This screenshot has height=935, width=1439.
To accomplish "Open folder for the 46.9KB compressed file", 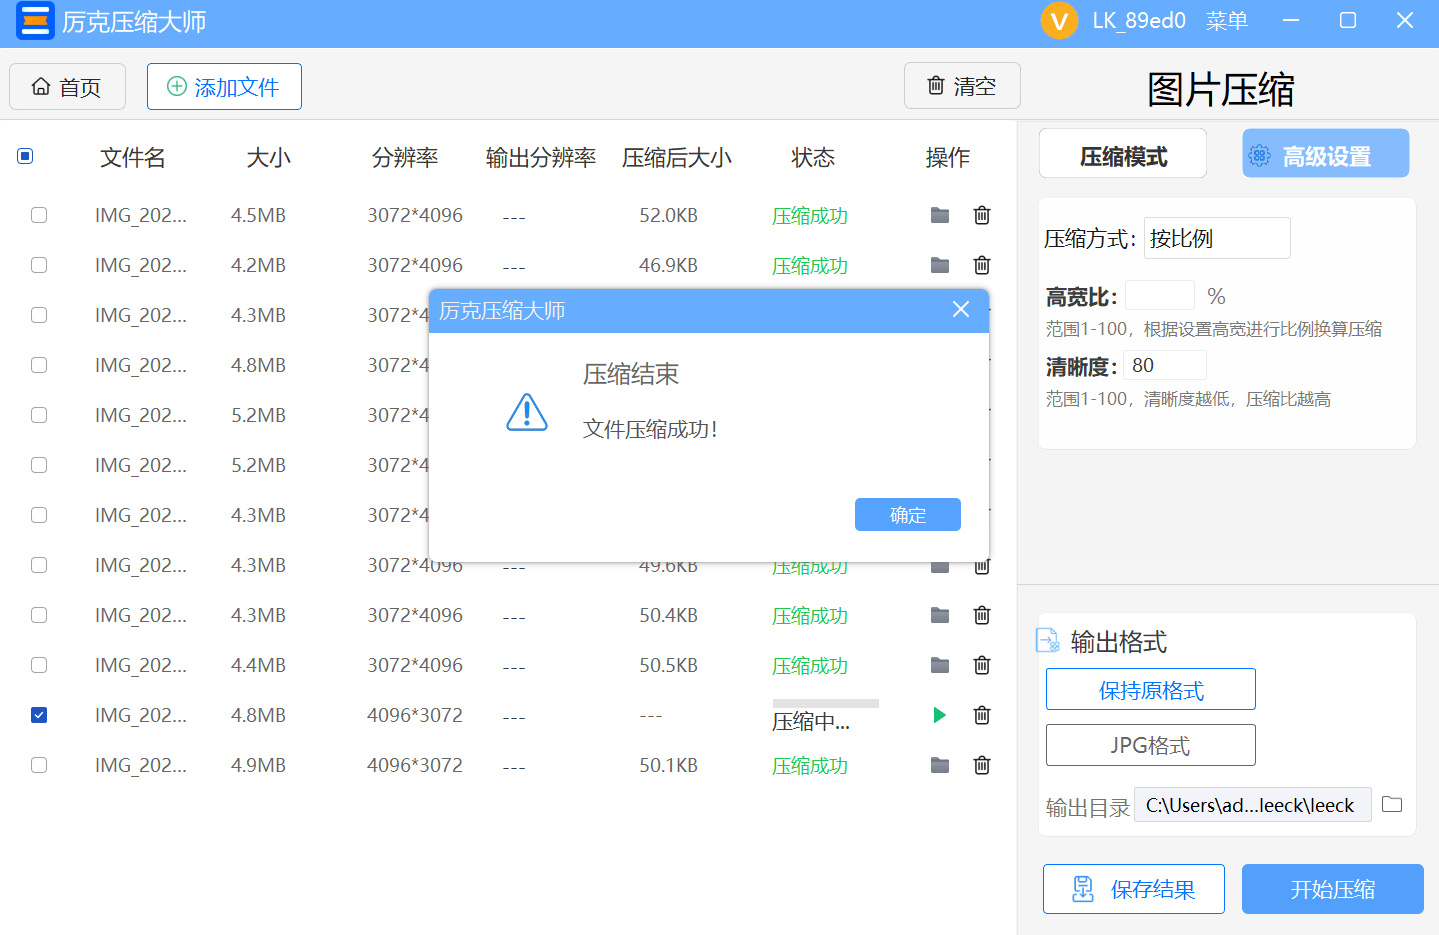I will click(940, 265).
